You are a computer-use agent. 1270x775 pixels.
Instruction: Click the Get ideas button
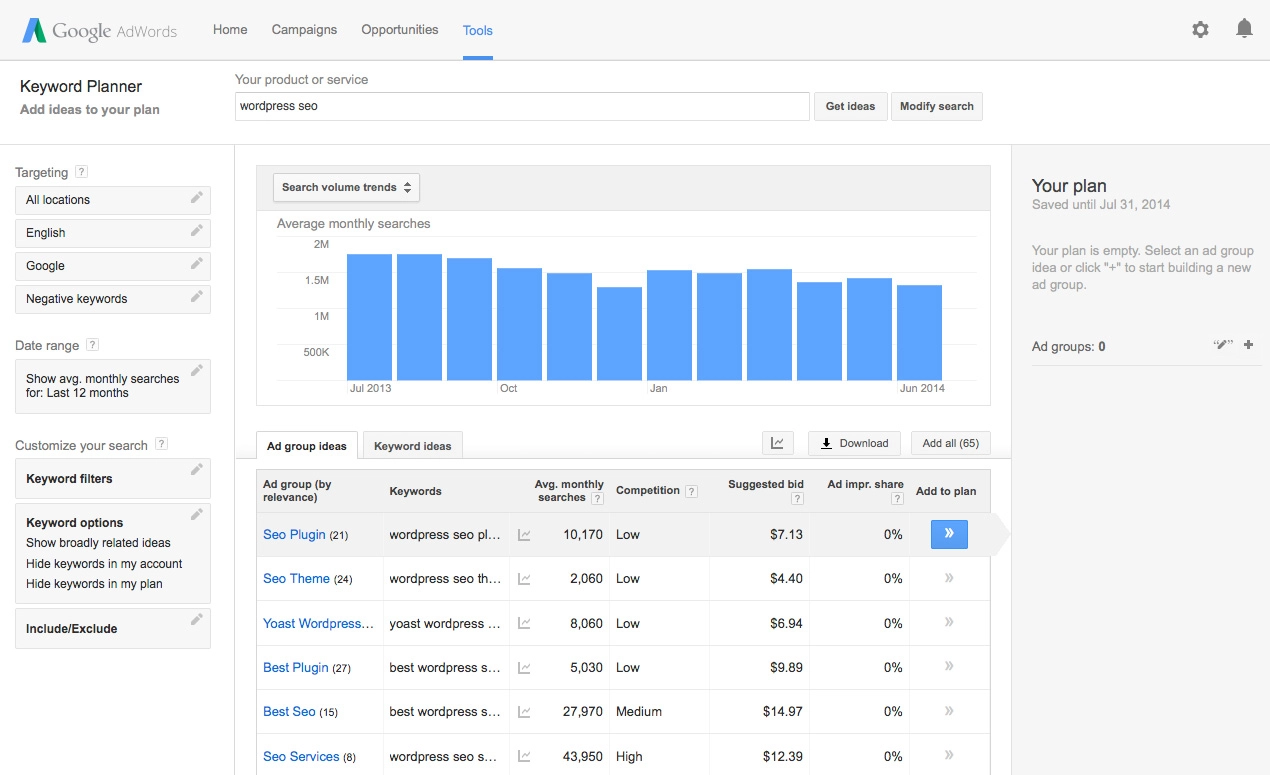851,106
